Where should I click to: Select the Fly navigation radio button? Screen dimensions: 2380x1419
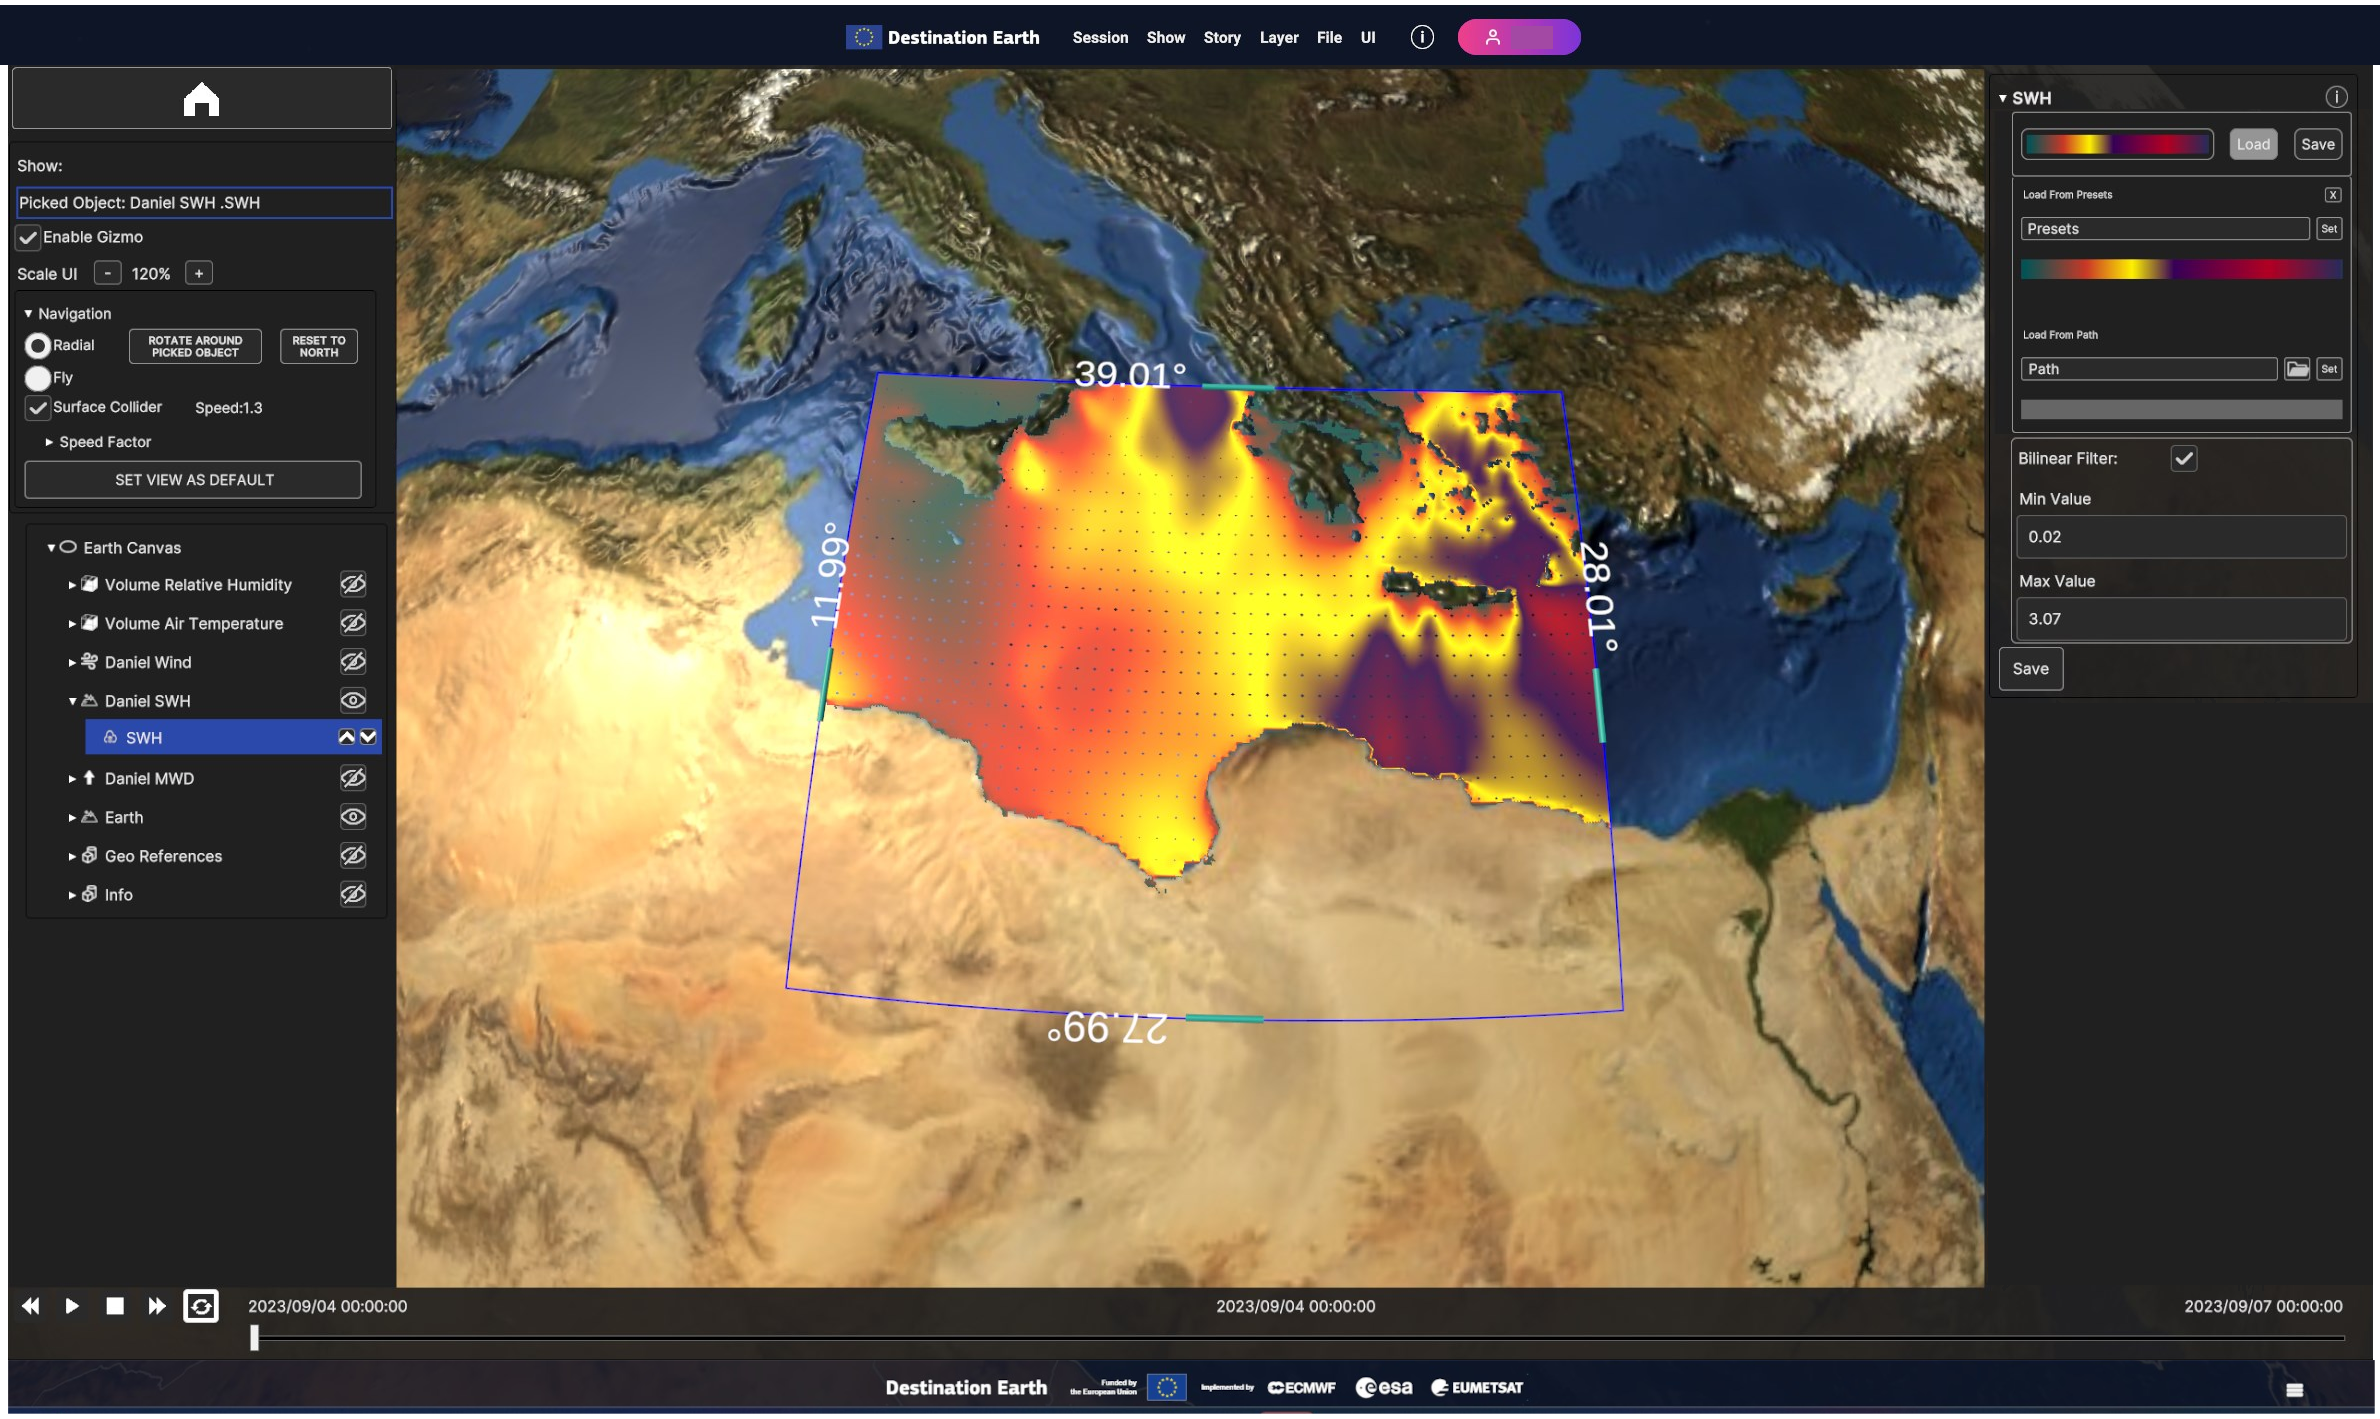(x=38, y=378)
